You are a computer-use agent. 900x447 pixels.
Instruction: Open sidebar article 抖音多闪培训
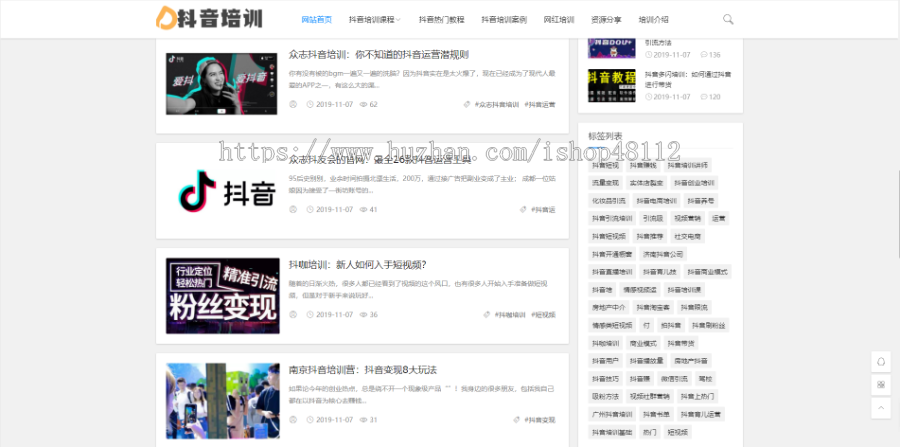pos(688,79)
